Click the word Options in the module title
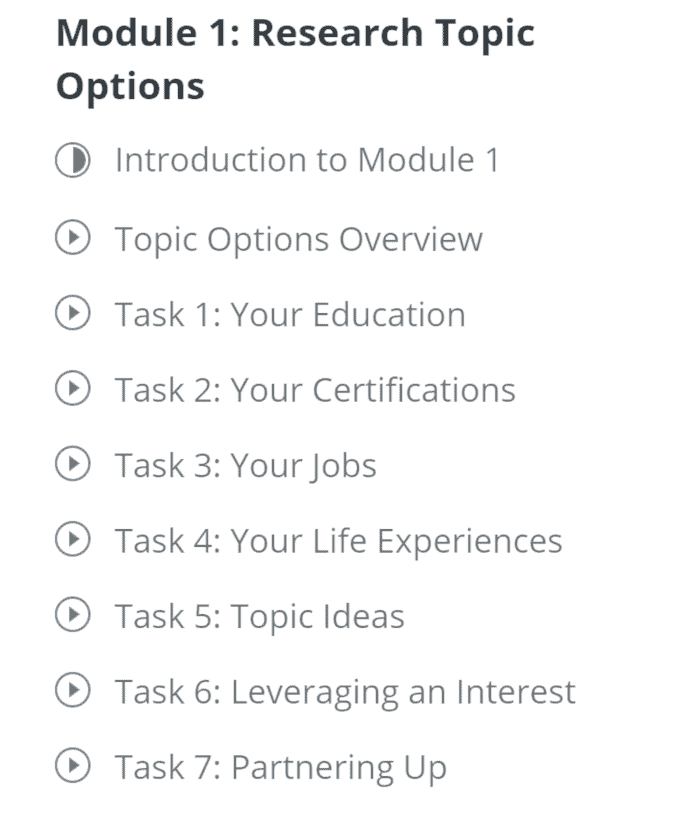The height and width of the screenshot is (814, 700). (130, 87)
